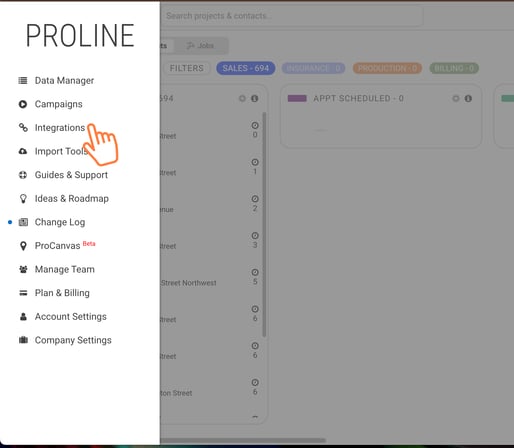Image resolution: width=514 pixels, height=448 pixels.
Task: Click the Campaigns play-circle icon
Action: 23,104
